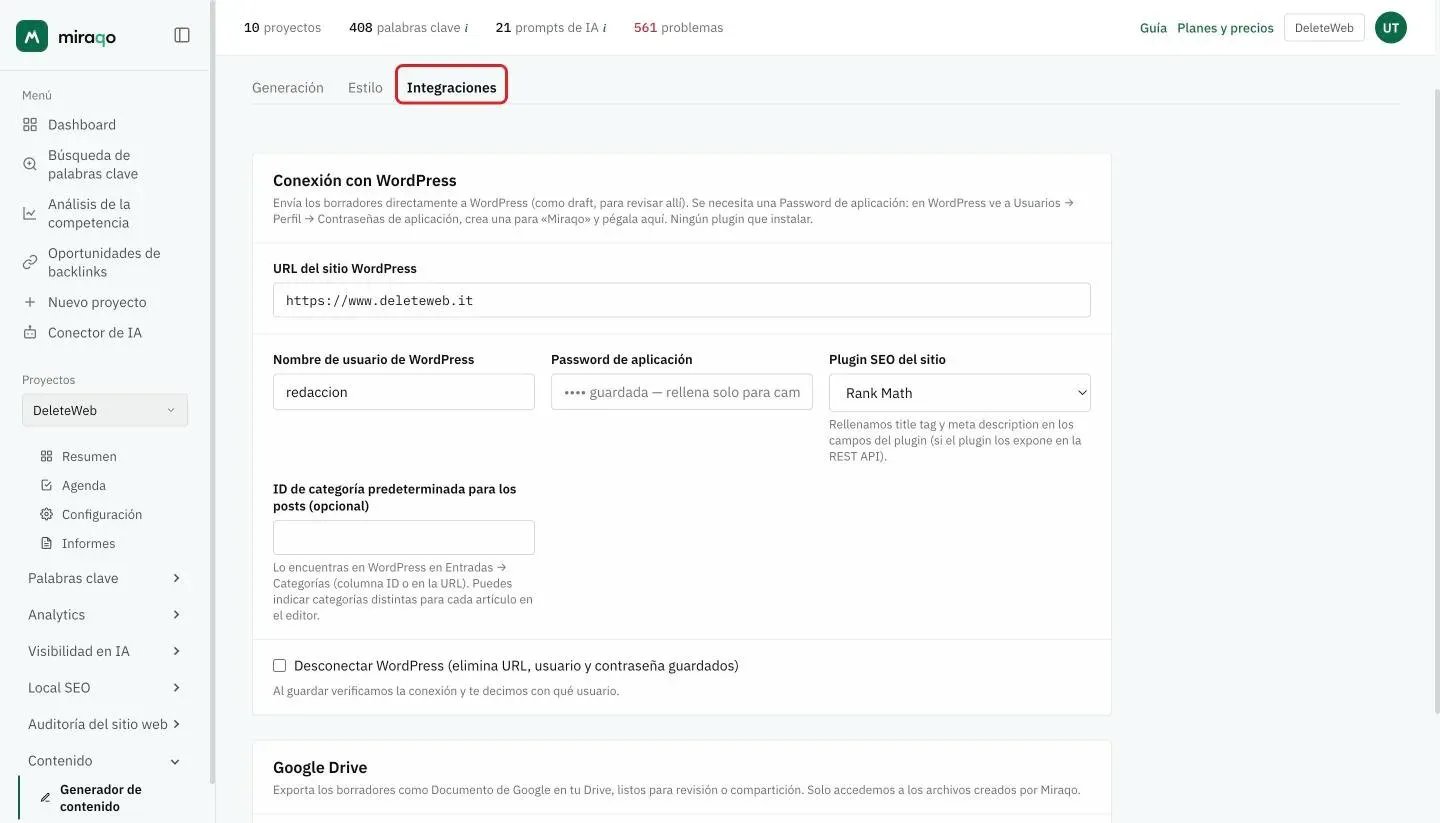
Task: Click the 10 proyectos counter
Action: pyautogui.click(x=283, y=28)
